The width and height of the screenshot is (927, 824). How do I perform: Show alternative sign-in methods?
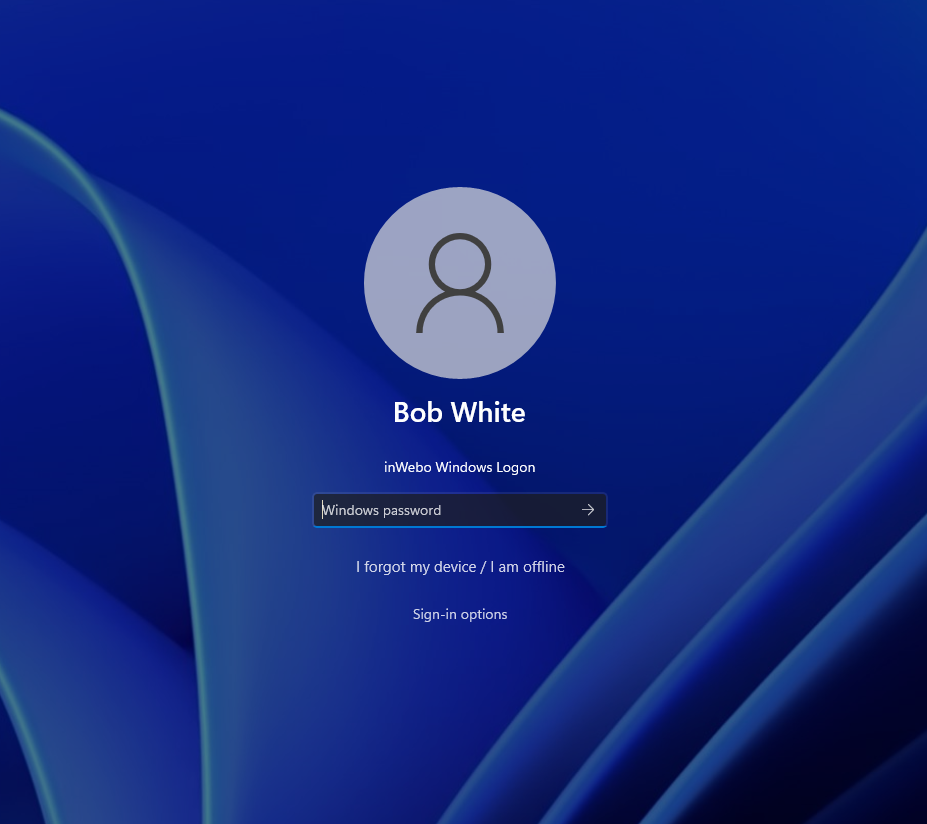pos(460,613)
